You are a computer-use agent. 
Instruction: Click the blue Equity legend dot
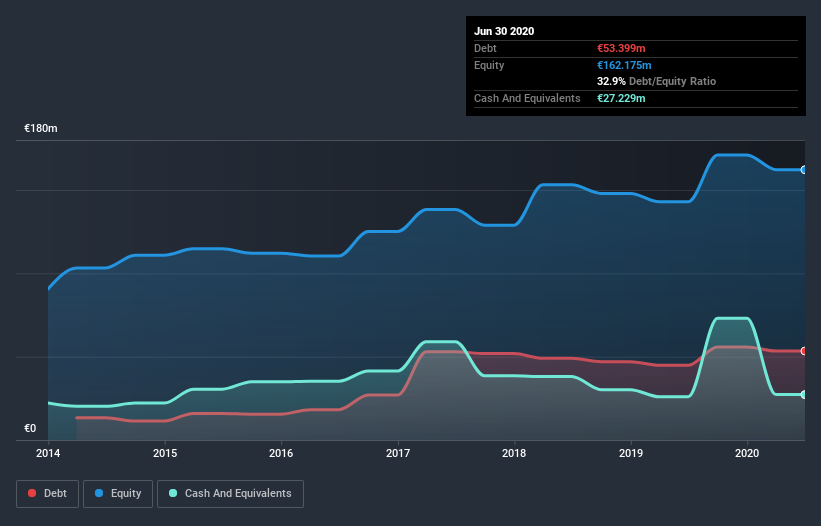(99, 493)
